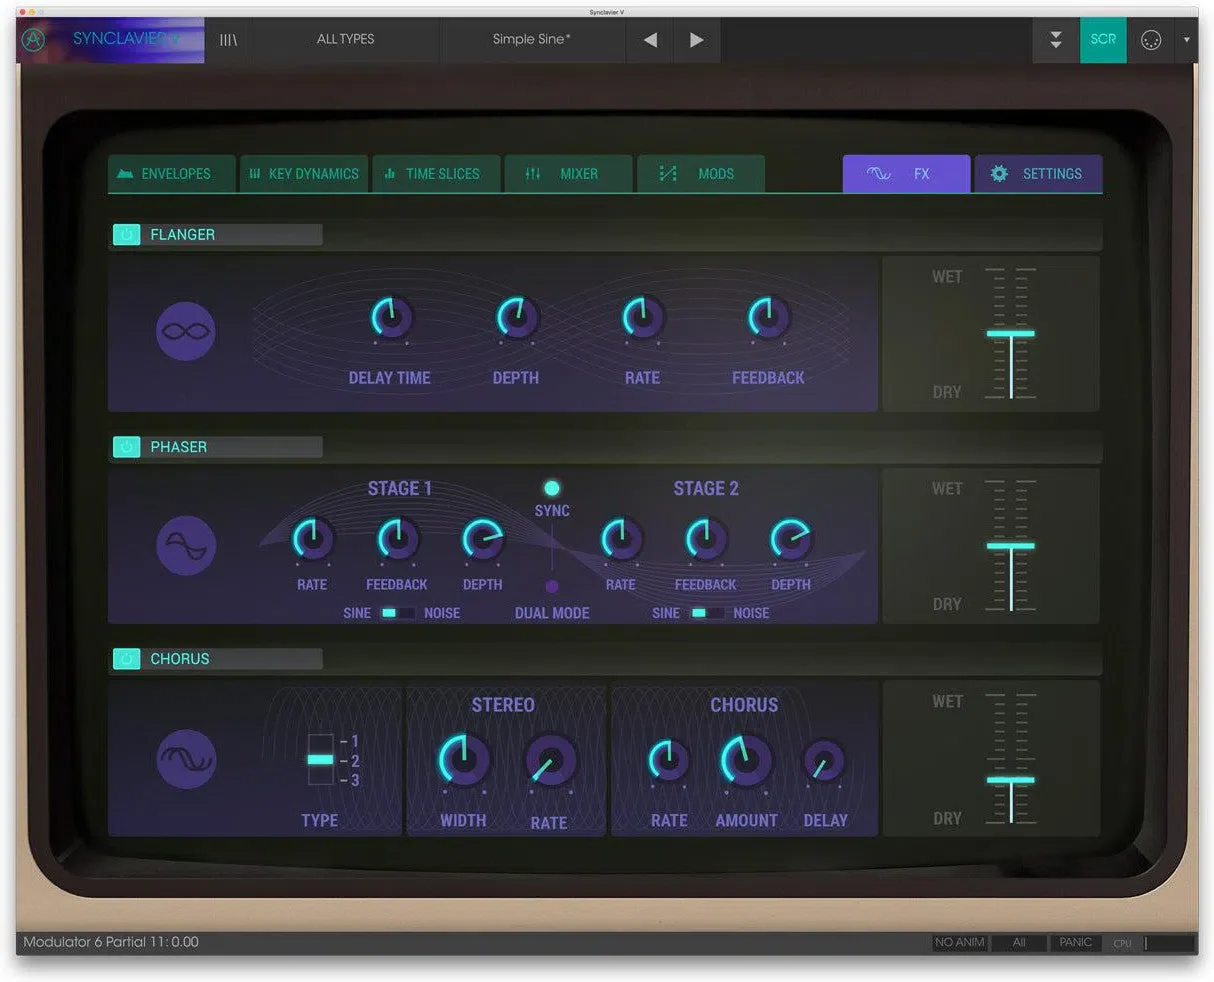The width and height of the screenshot is (1214, 982).
Task: Click the Flanger infinity symbol icon
Action: 186,331
